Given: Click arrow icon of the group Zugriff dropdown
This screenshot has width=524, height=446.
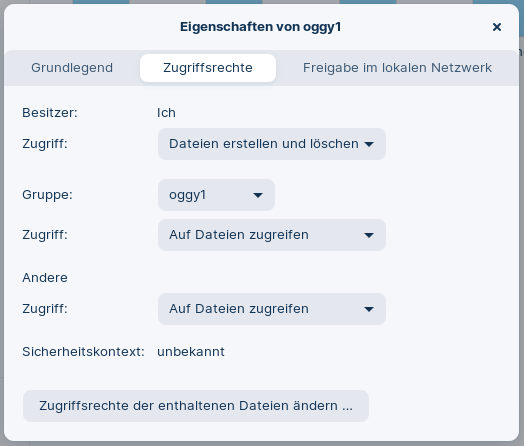Looking at the screenshot, I should pyautogui.click(x=369, y=235).
